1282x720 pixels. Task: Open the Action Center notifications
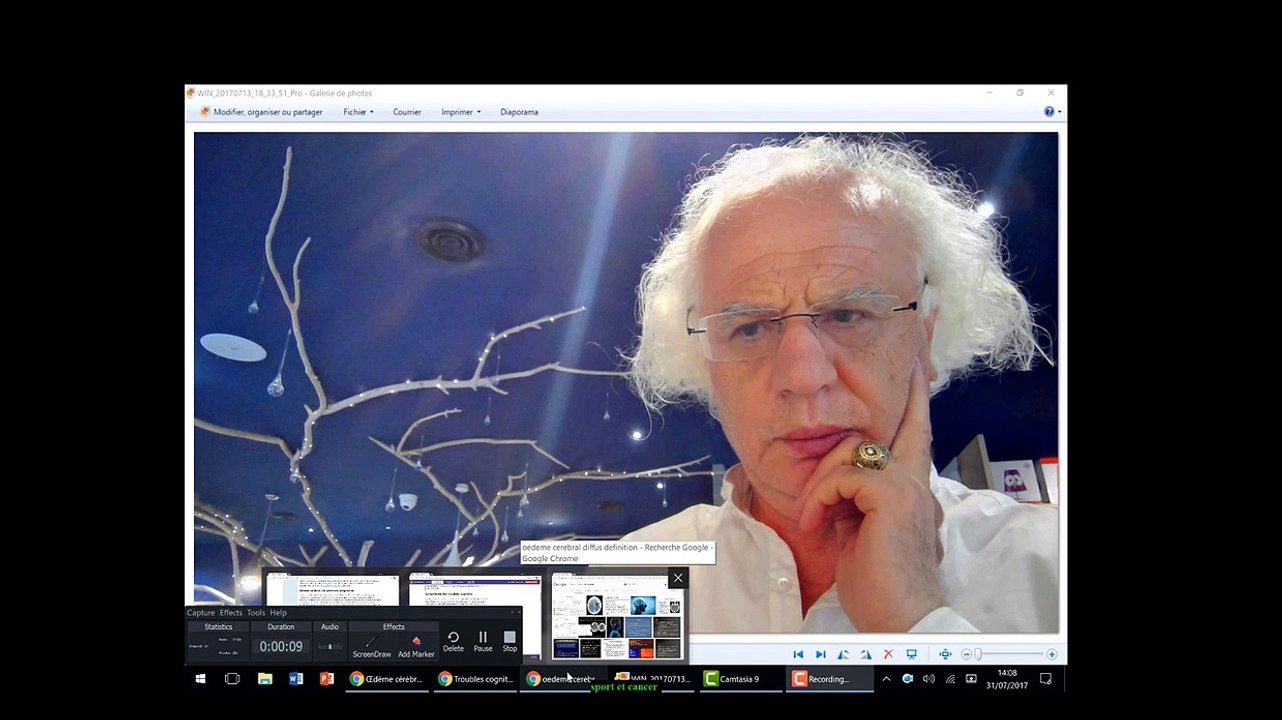coord(1046,679)
